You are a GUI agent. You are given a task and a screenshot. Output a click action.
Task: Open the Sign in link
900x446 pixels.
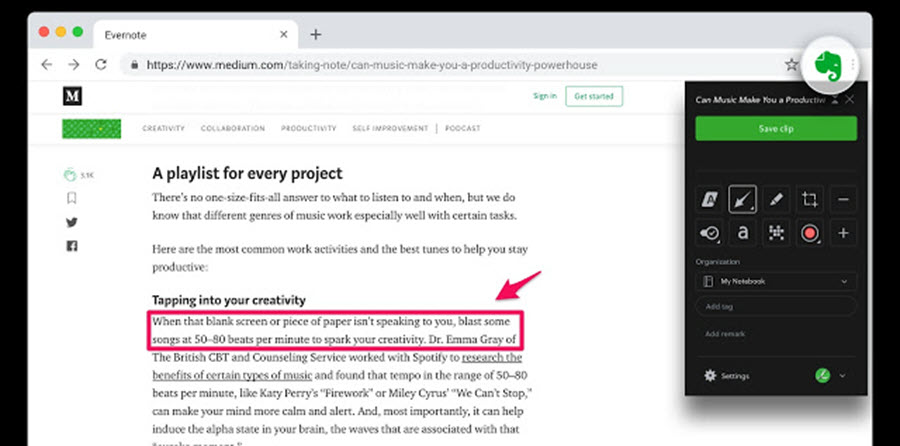tap(545, 96)
